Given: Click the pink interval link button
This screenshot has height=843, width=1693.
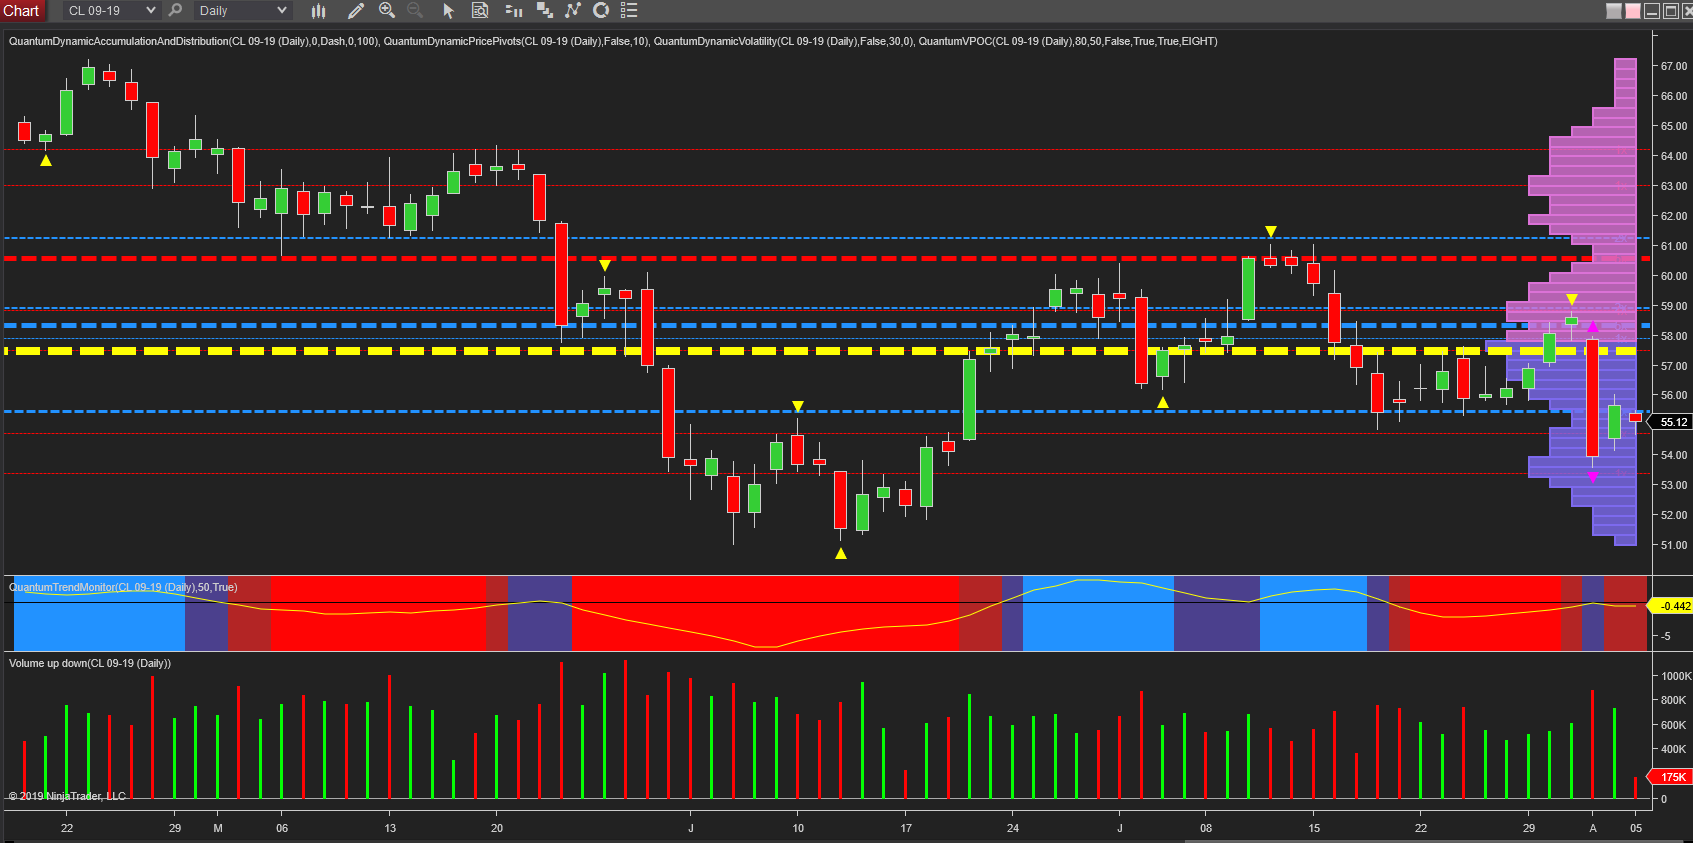Looking at the screenshot, I should [x=1633, y=11].
